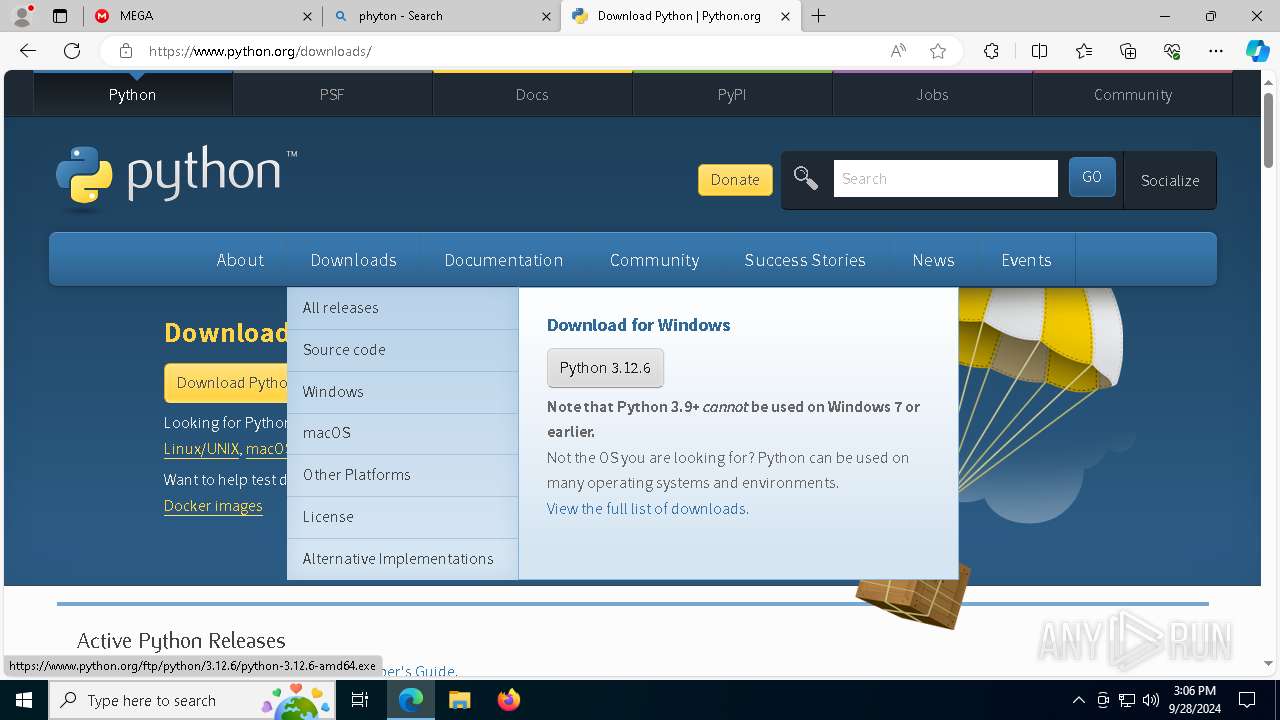Open Read aloud icon in address bar
The width and height of the screenshot is (1280, 720).
pos(898,51)
